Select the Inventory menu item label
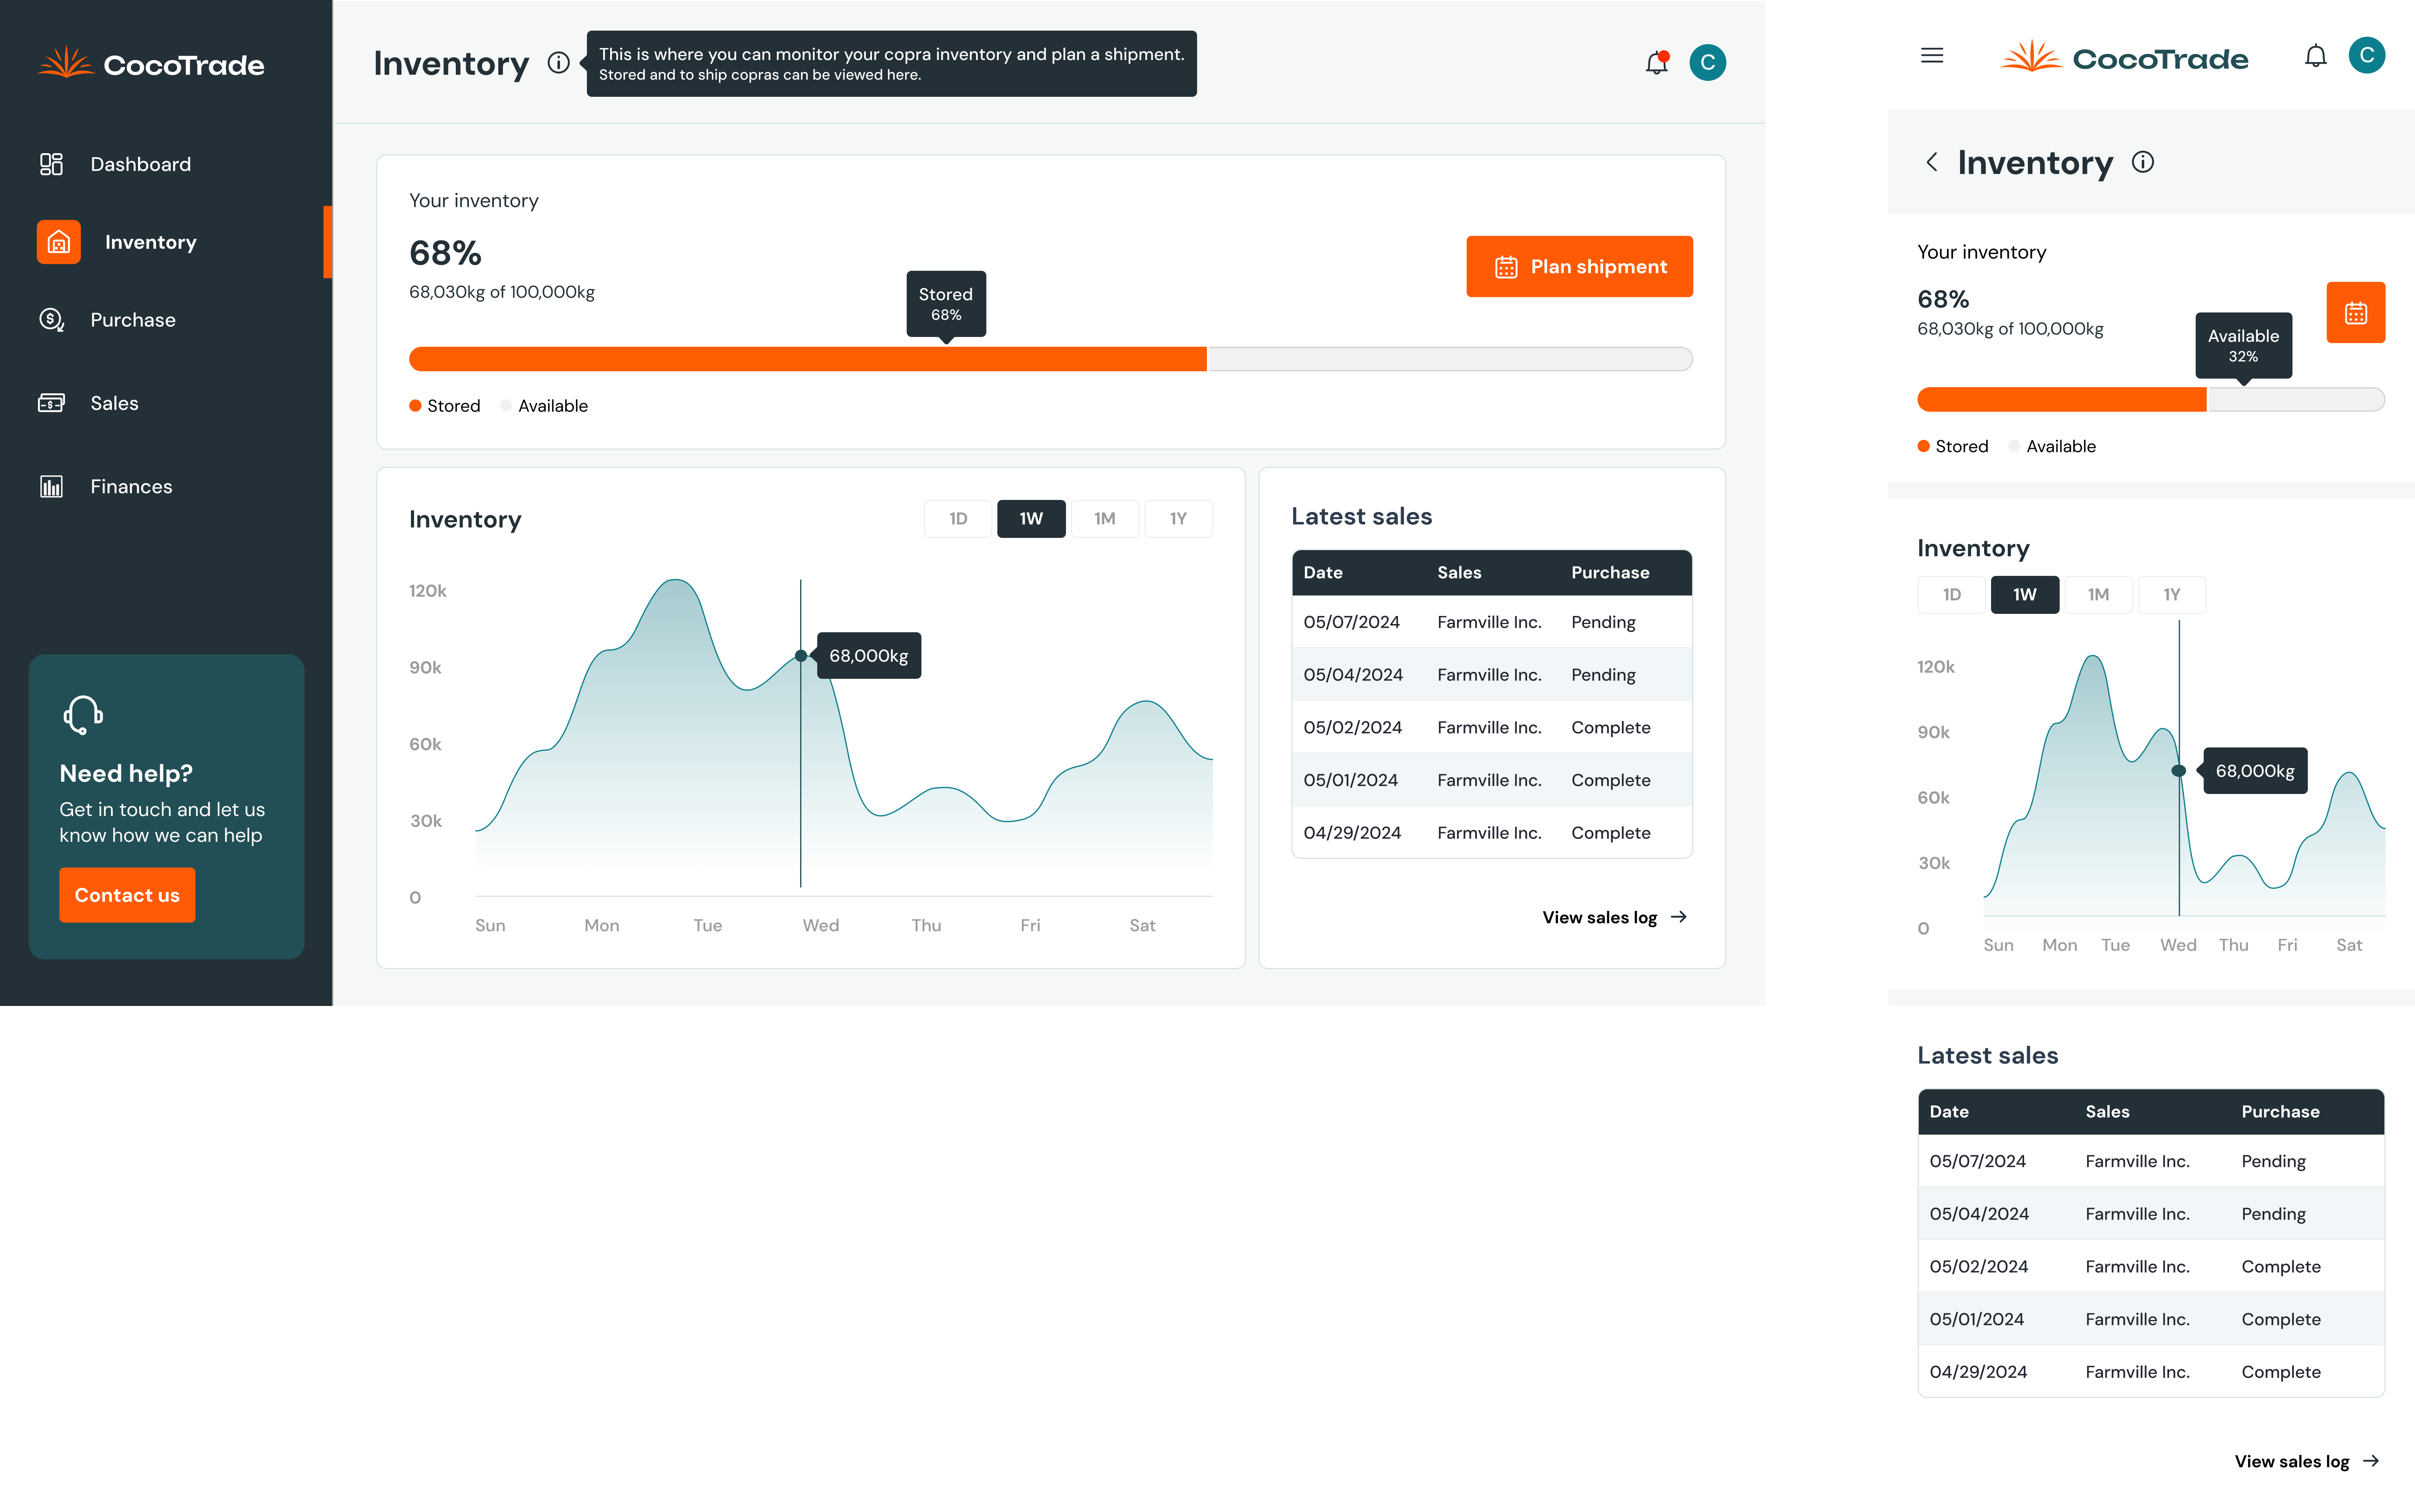This screenshot has width=2415, height=1512. 151,242
